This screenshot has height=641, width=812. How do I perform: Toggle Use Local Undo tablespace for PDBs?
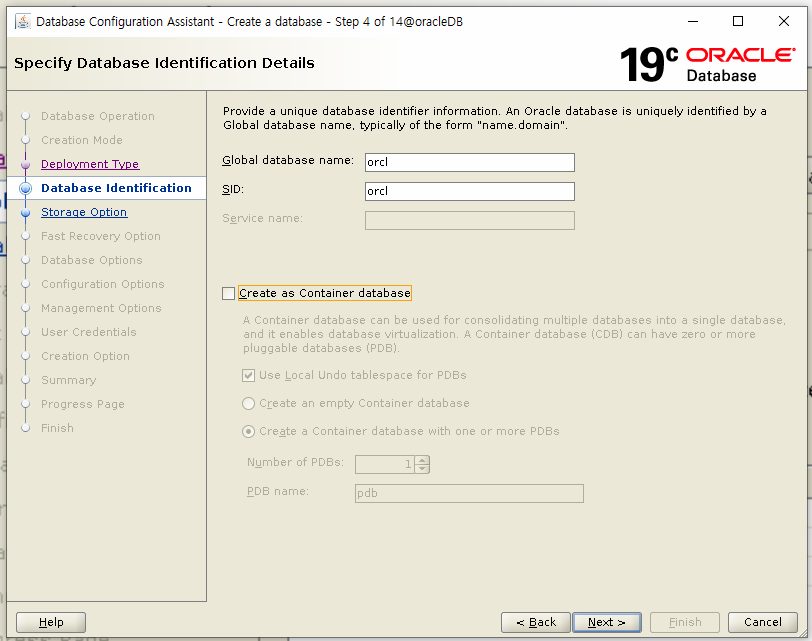249,375
